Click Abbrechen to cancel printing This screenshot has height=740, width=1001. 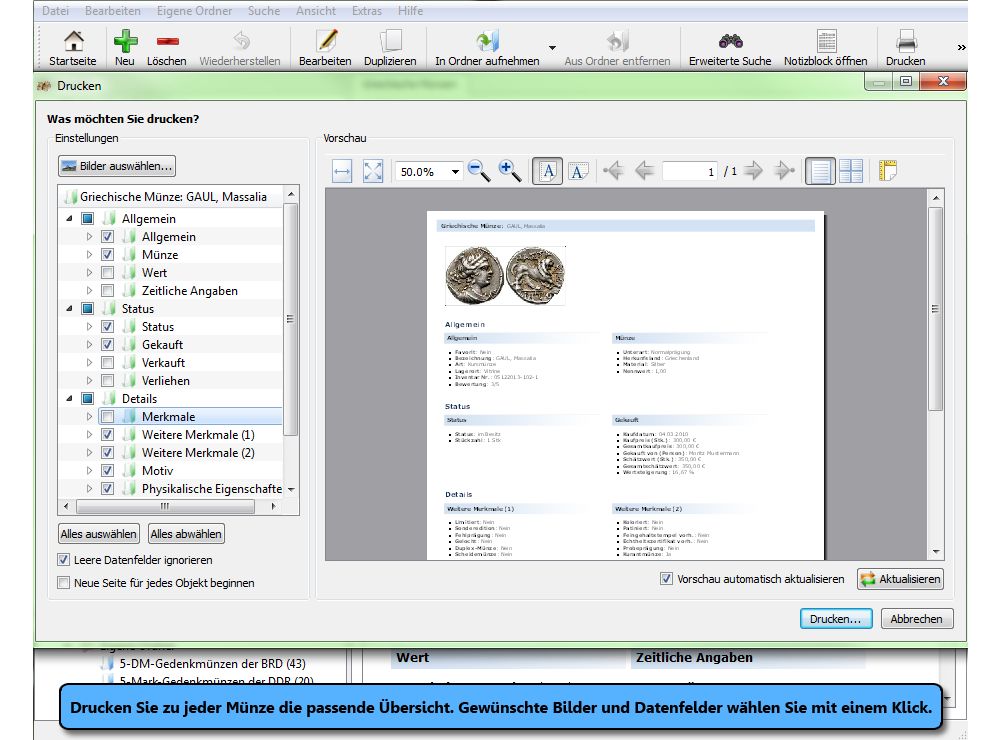coord(917,619)
